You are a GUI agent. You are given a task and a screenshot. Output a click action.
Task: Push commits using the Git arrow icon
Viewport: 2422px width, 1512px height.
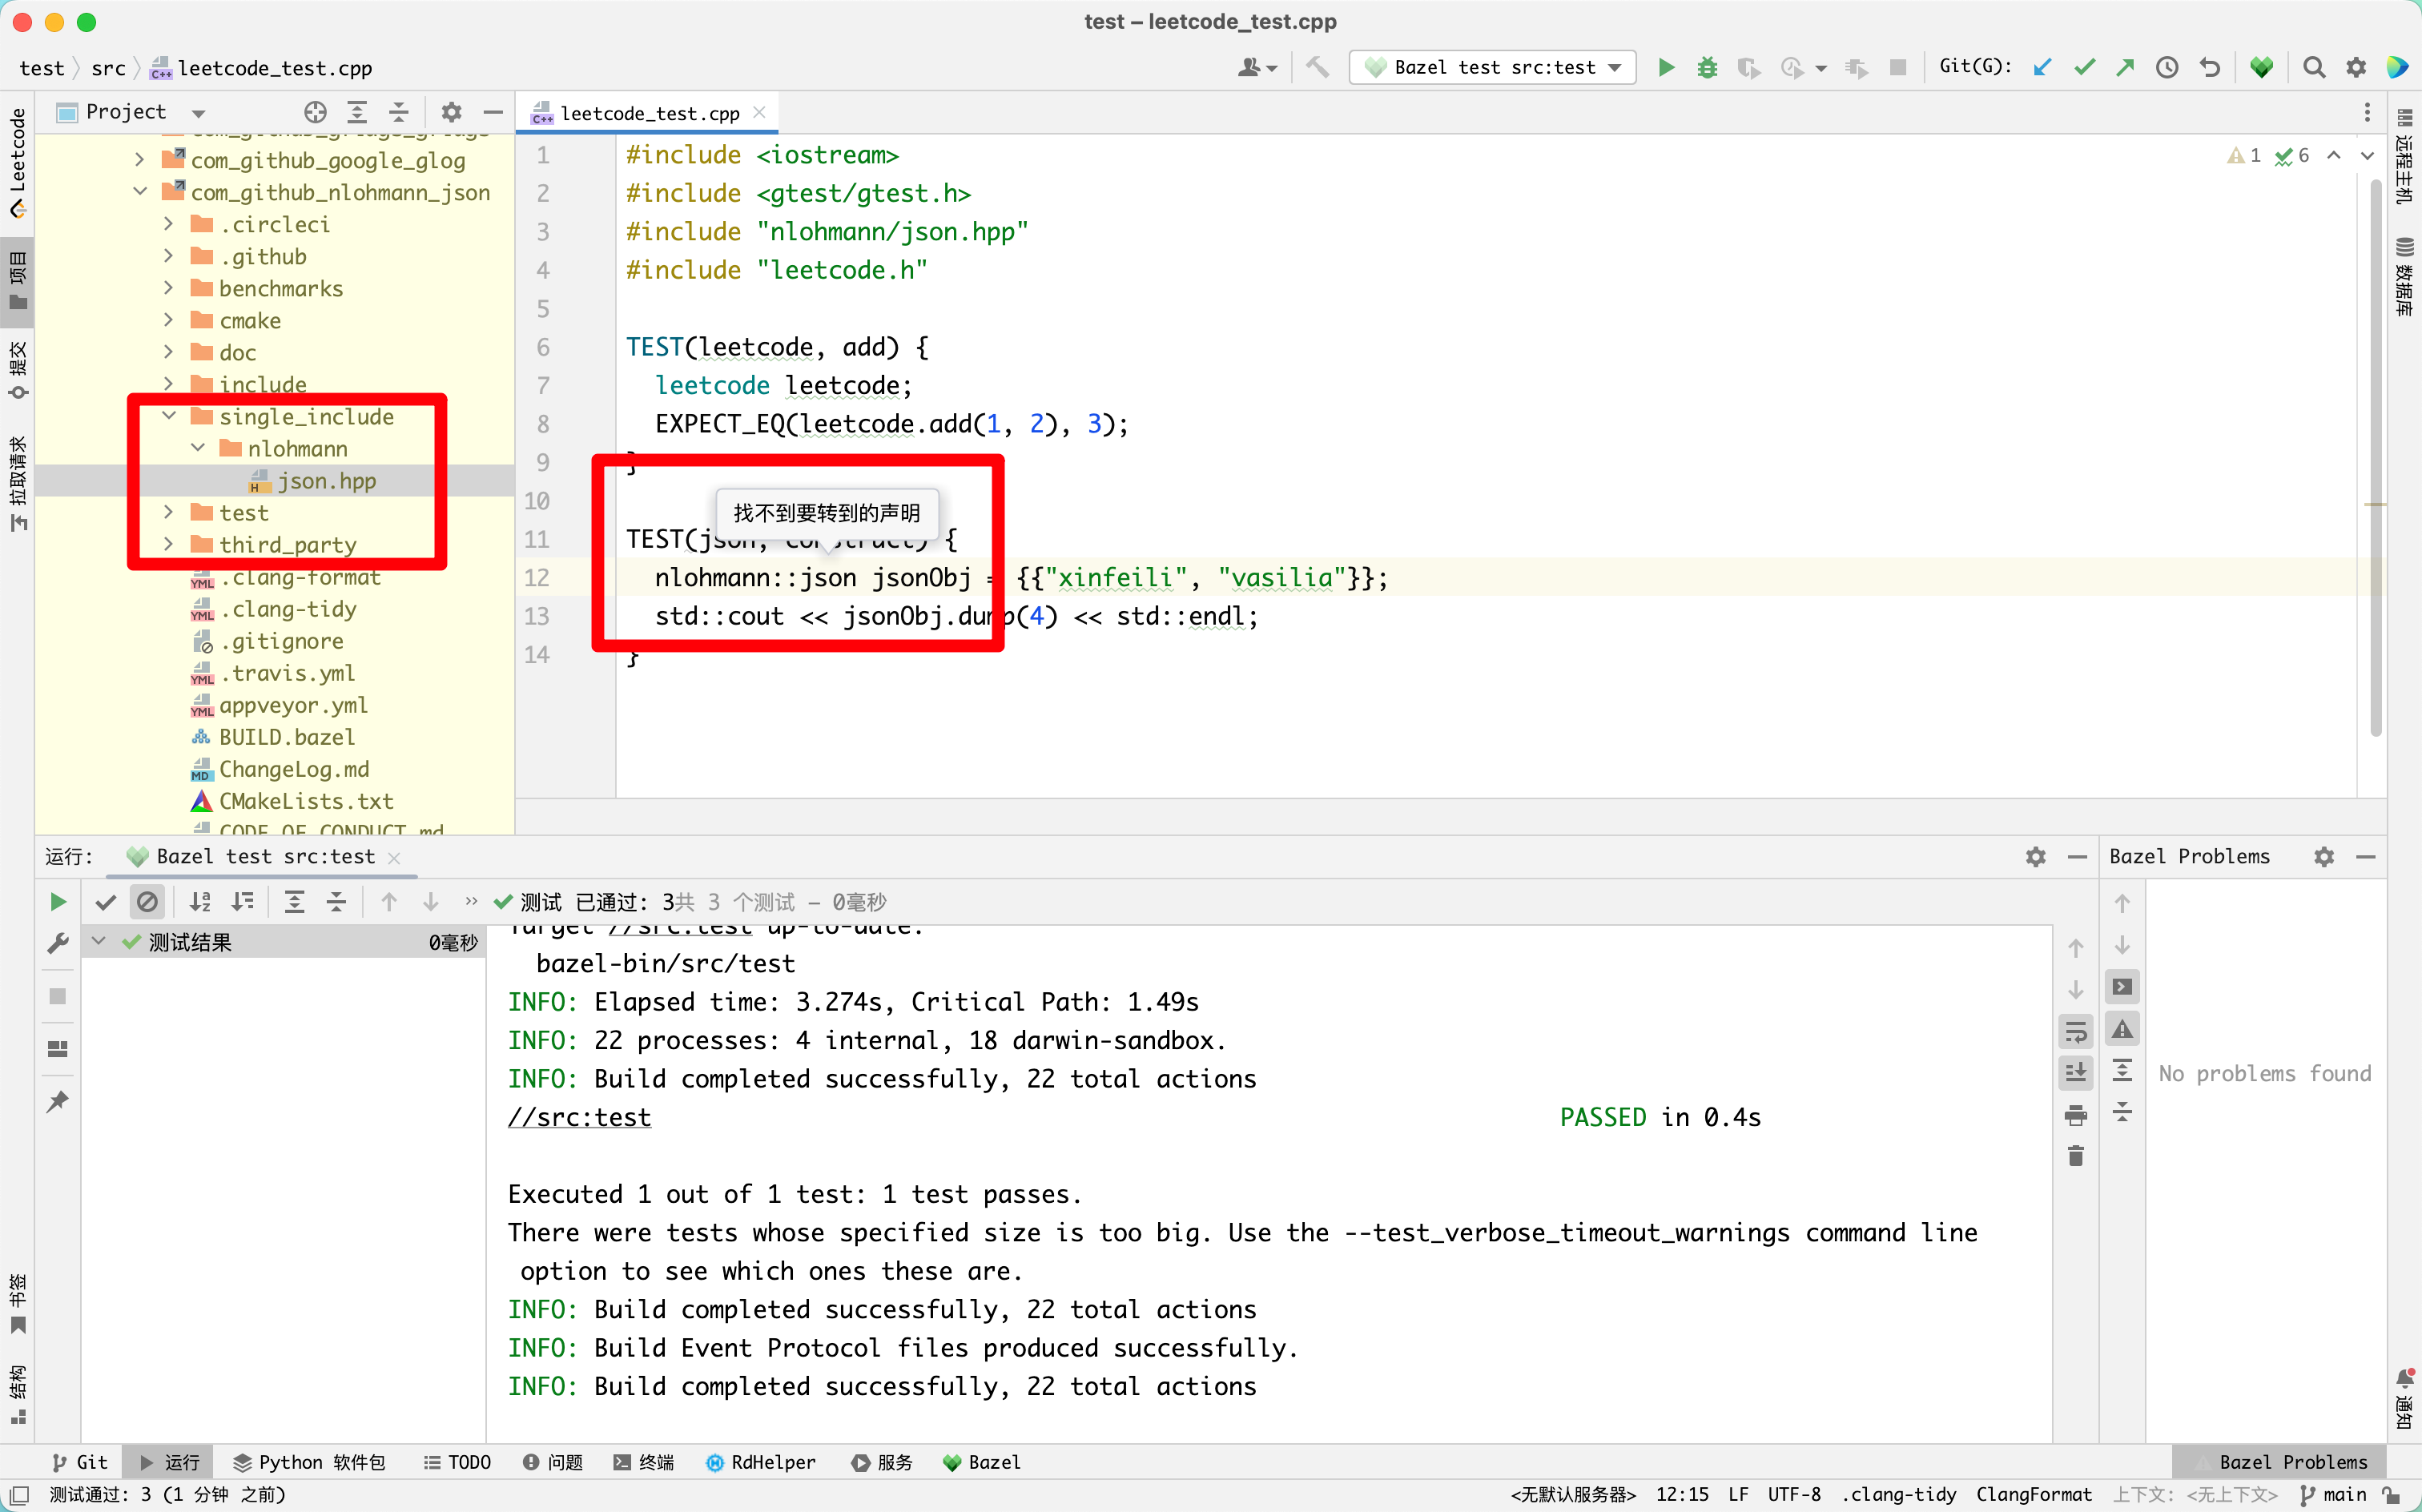pos(2123,67)
